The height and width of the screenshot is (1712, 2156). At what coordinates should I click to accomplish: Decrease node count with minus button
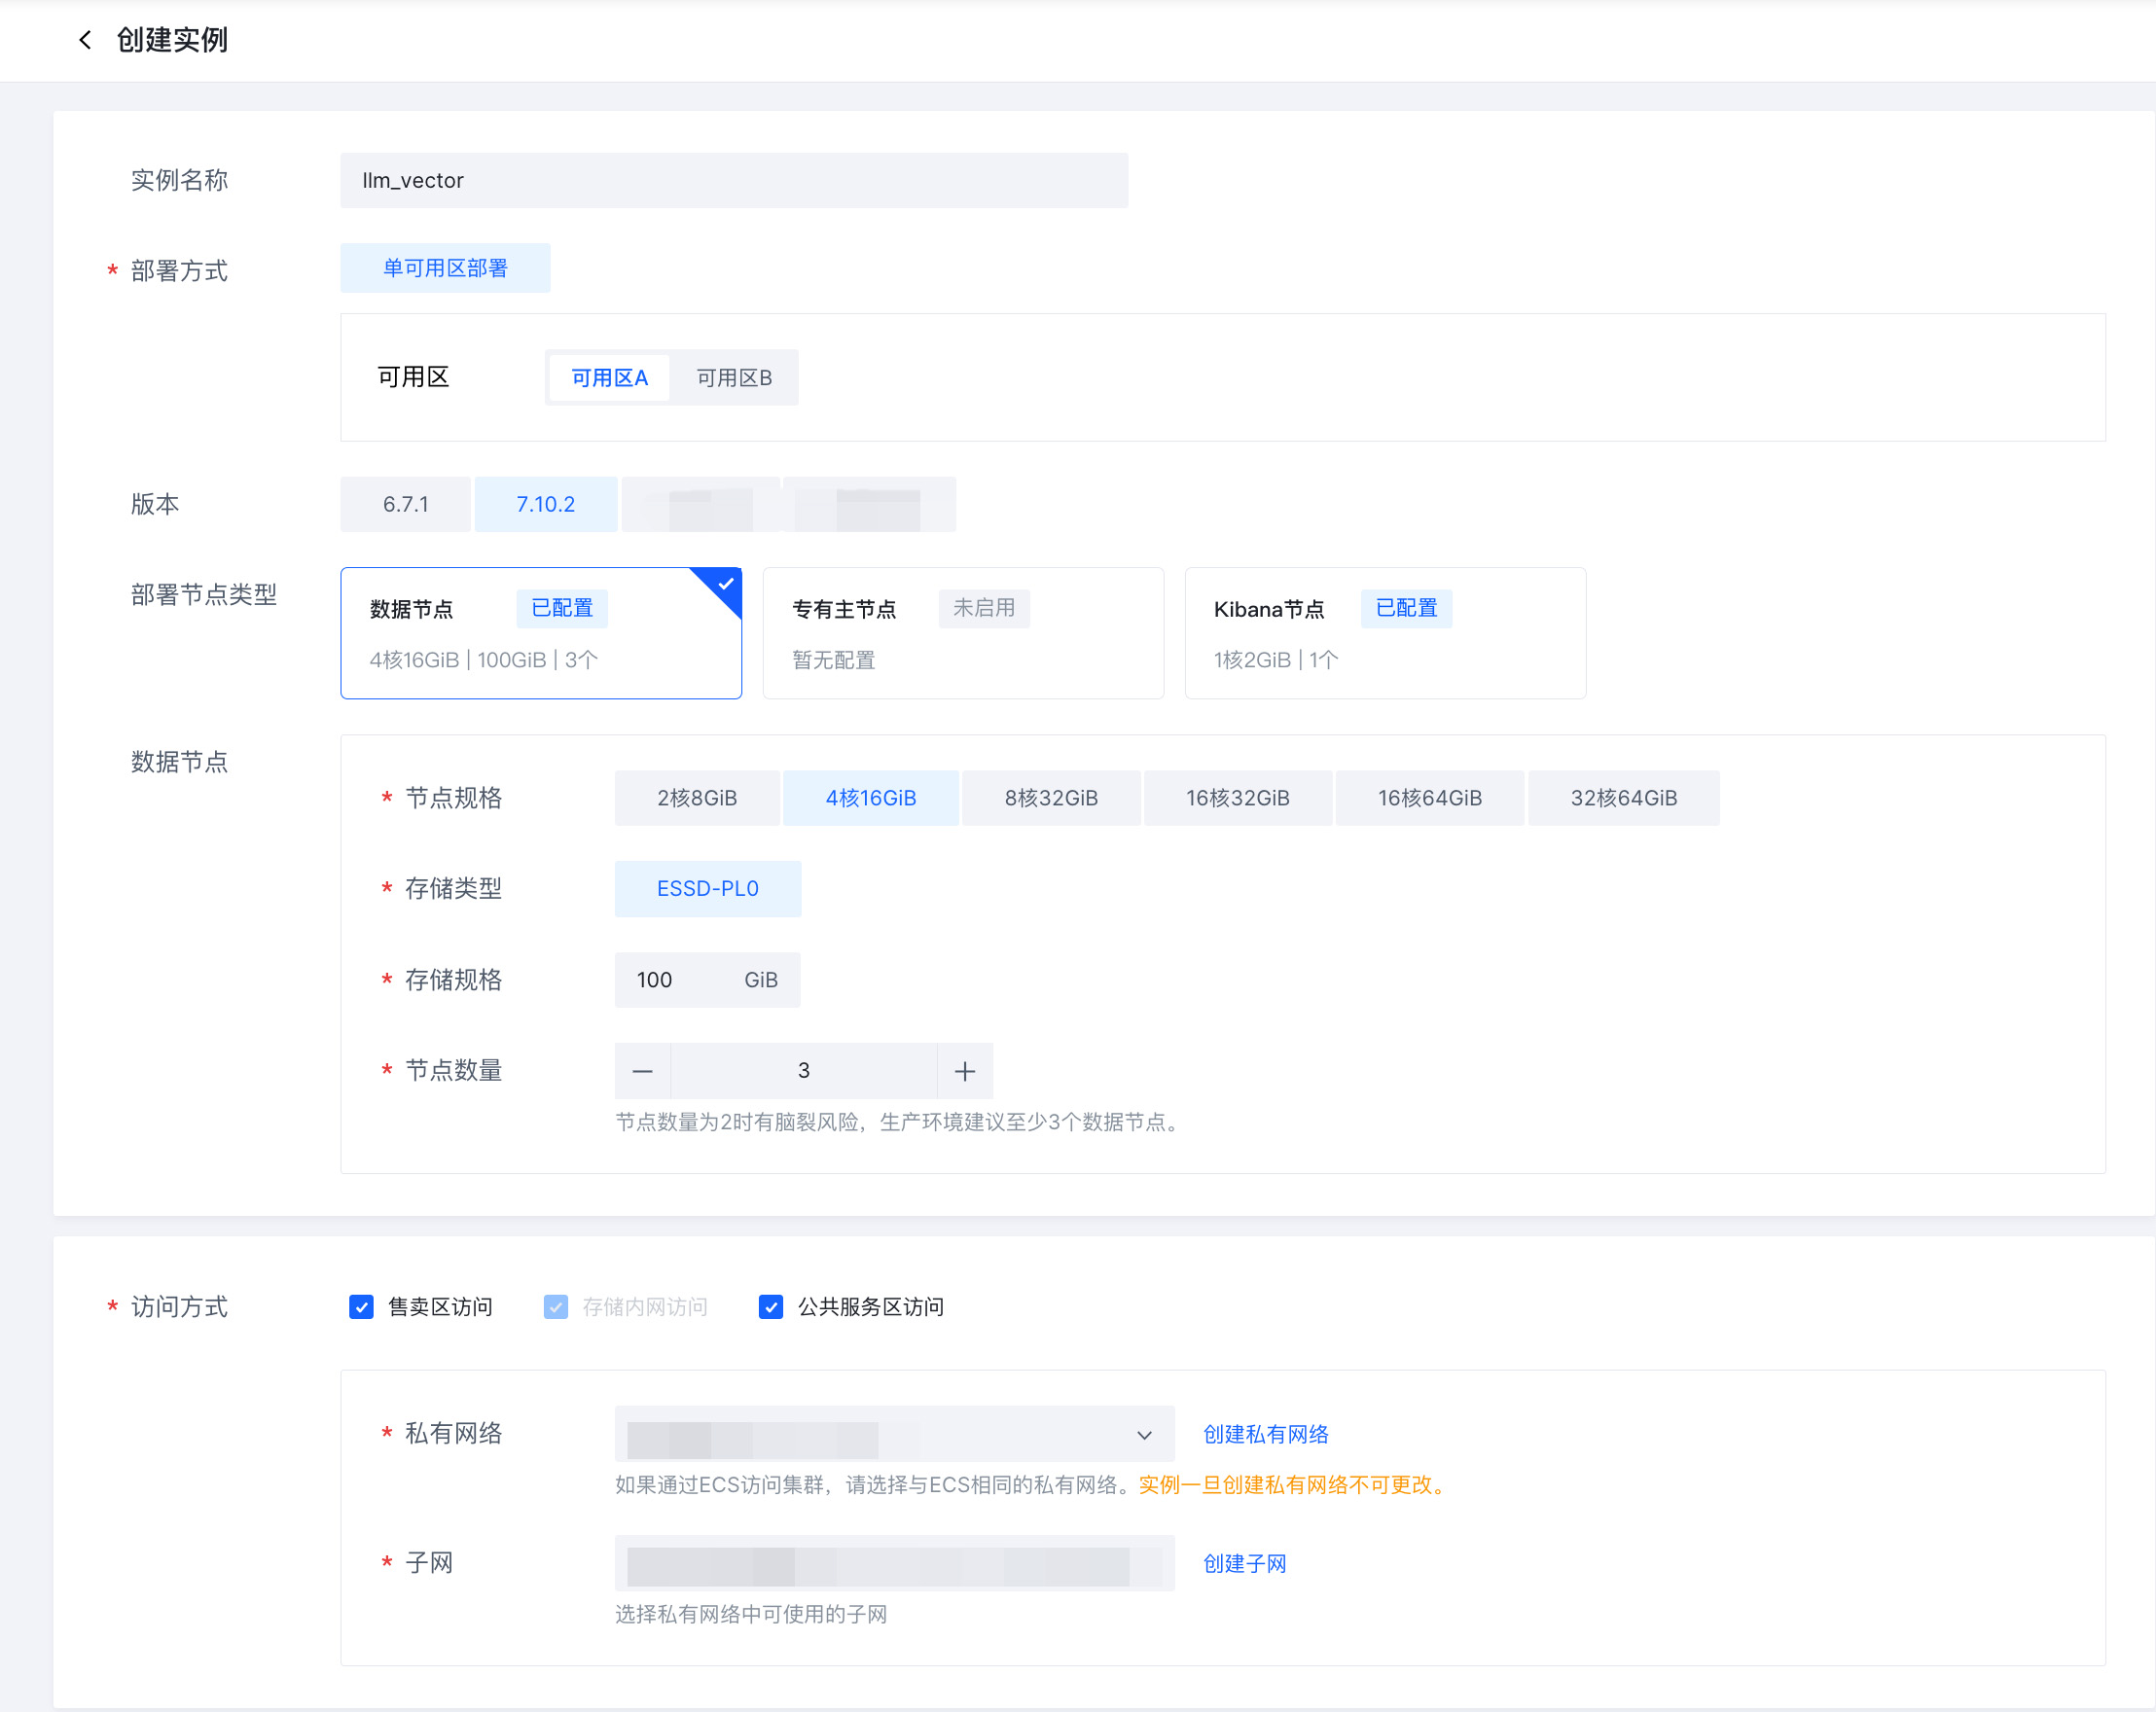pos(642,1071)
